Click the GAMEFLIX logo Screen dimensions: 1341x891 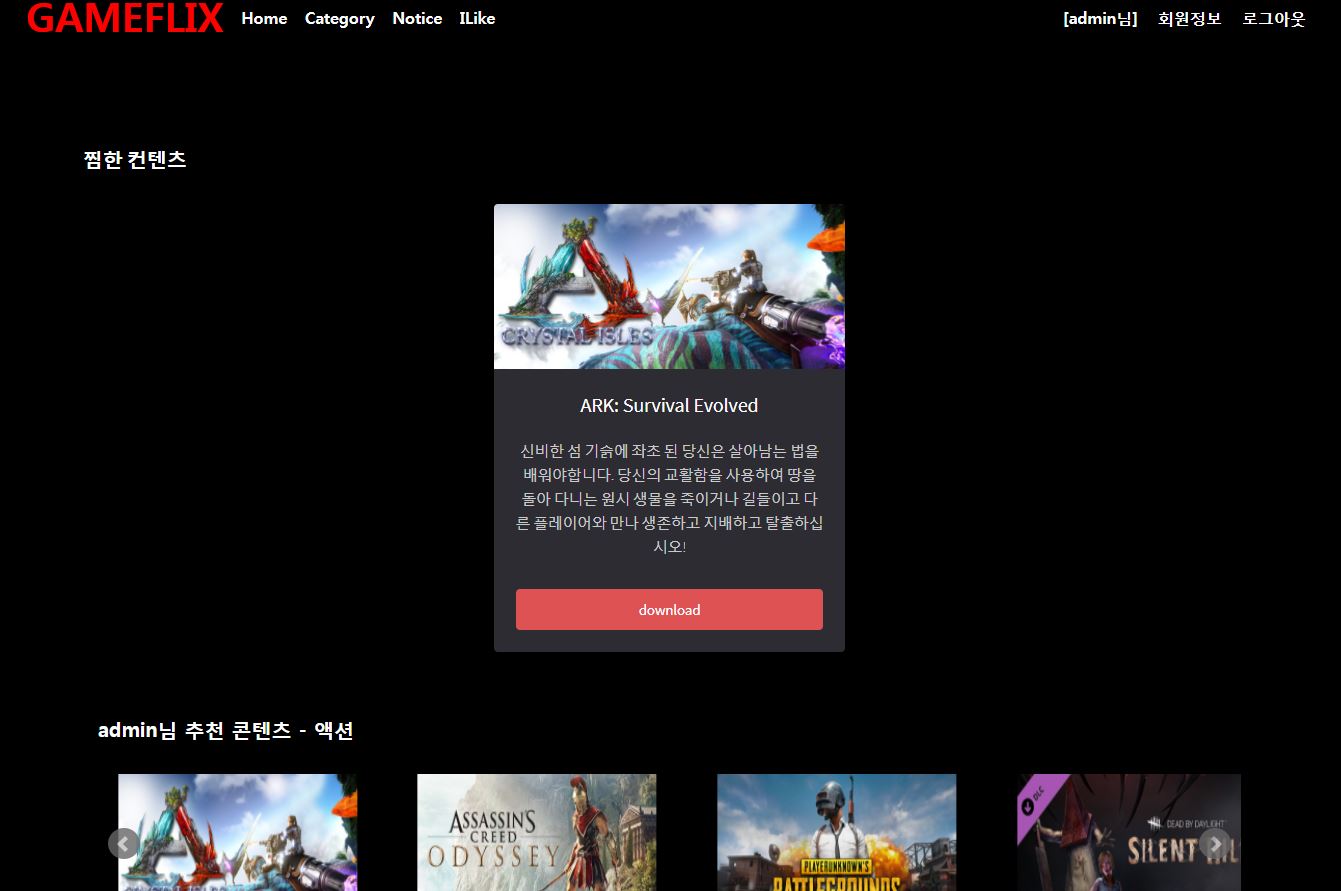pos(125,18)
